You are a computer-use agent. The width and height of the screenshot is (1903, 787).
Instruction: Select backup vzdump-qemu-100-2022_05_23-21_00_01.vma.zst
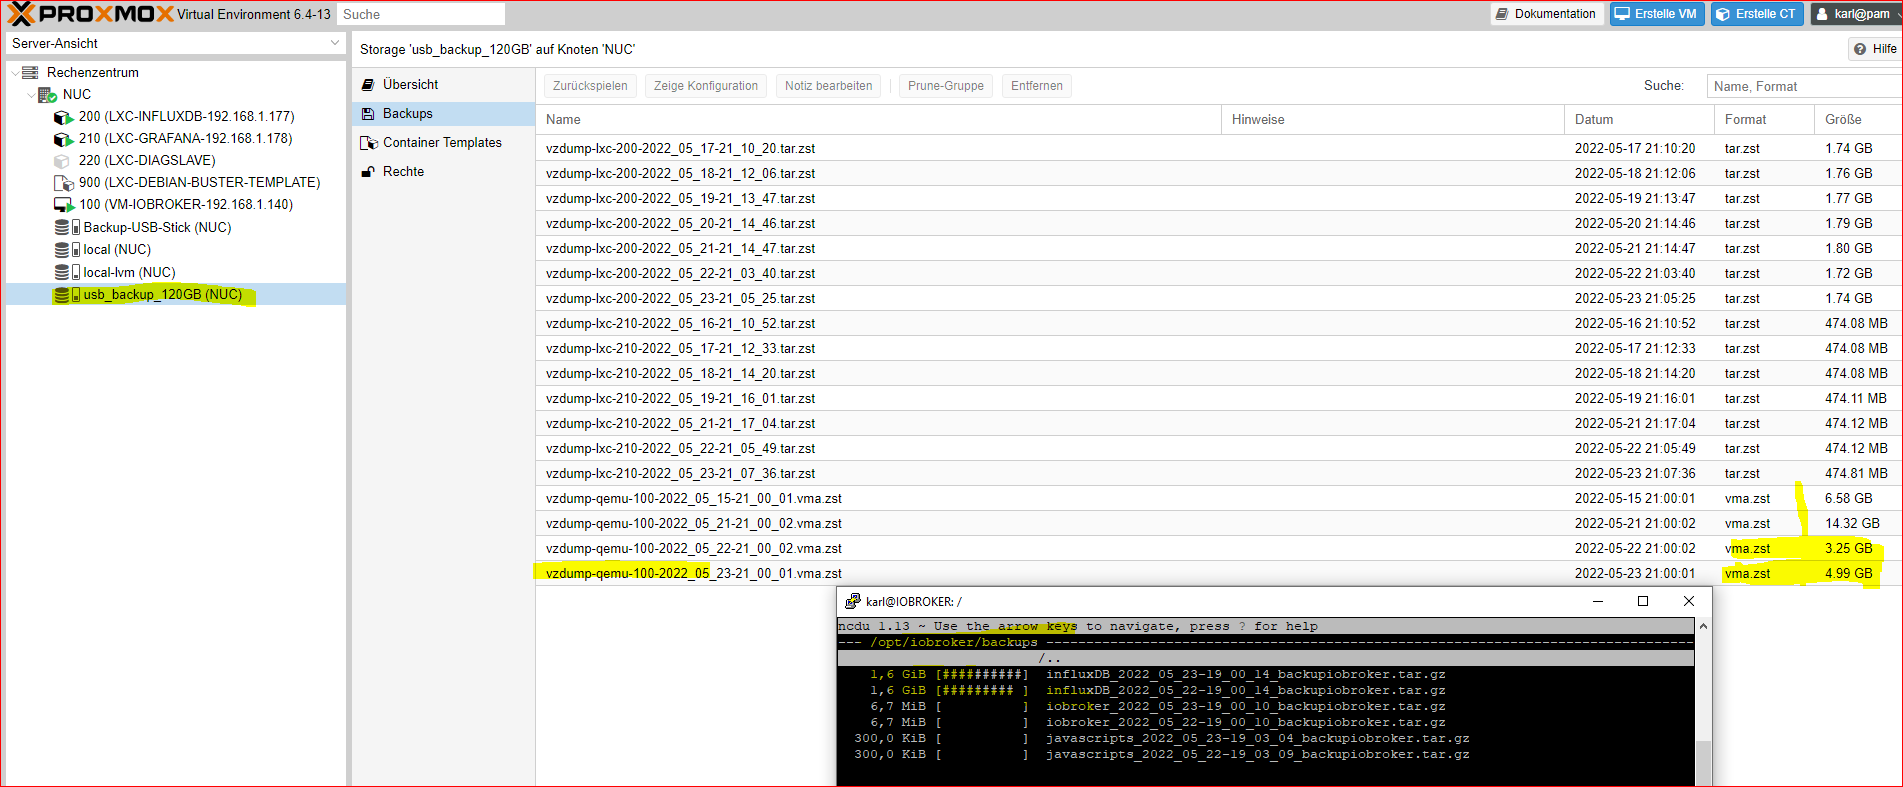pyautogui.click(x=1218, y=573)
